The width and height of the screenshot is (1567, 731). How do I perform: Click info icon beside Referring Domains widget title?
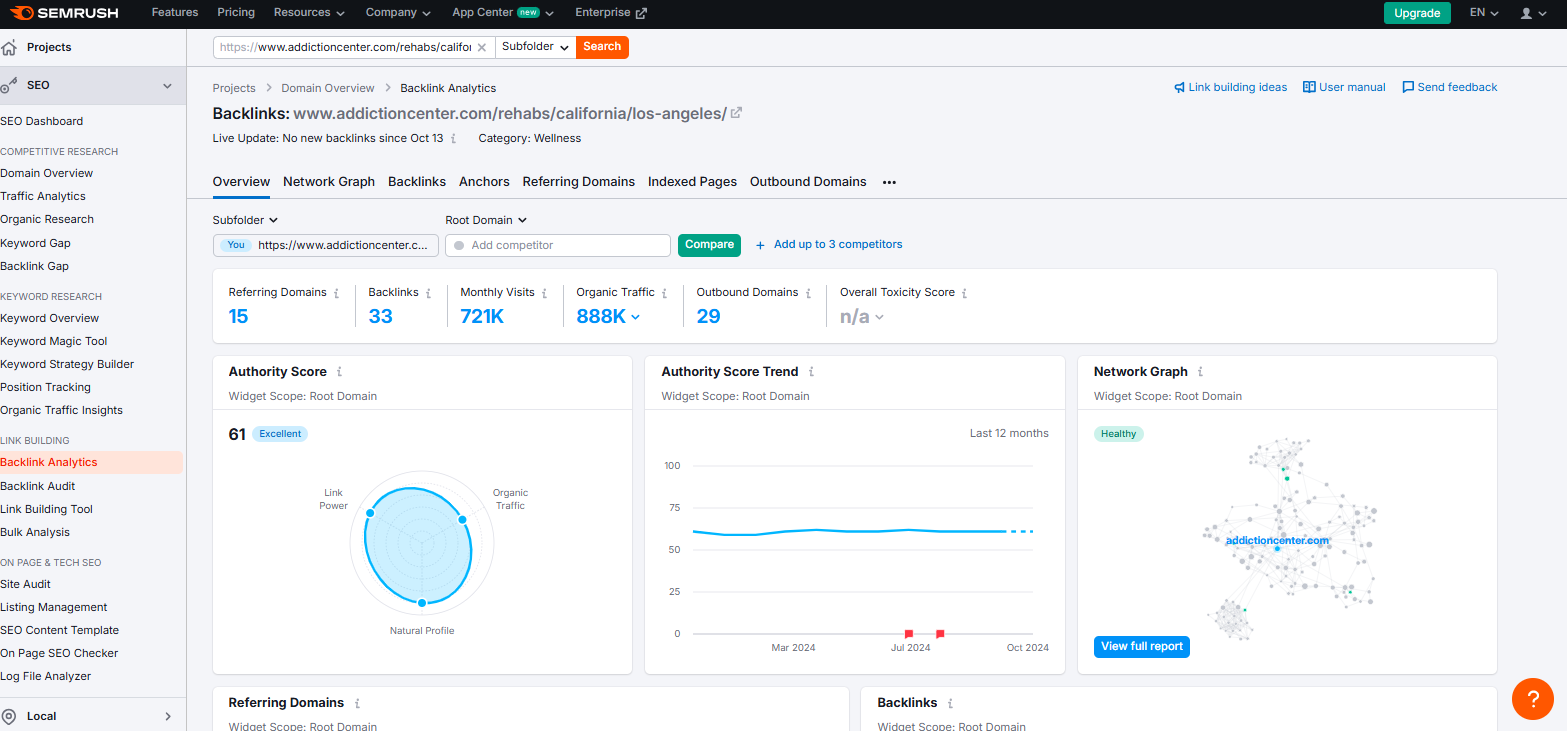point(357,703)
